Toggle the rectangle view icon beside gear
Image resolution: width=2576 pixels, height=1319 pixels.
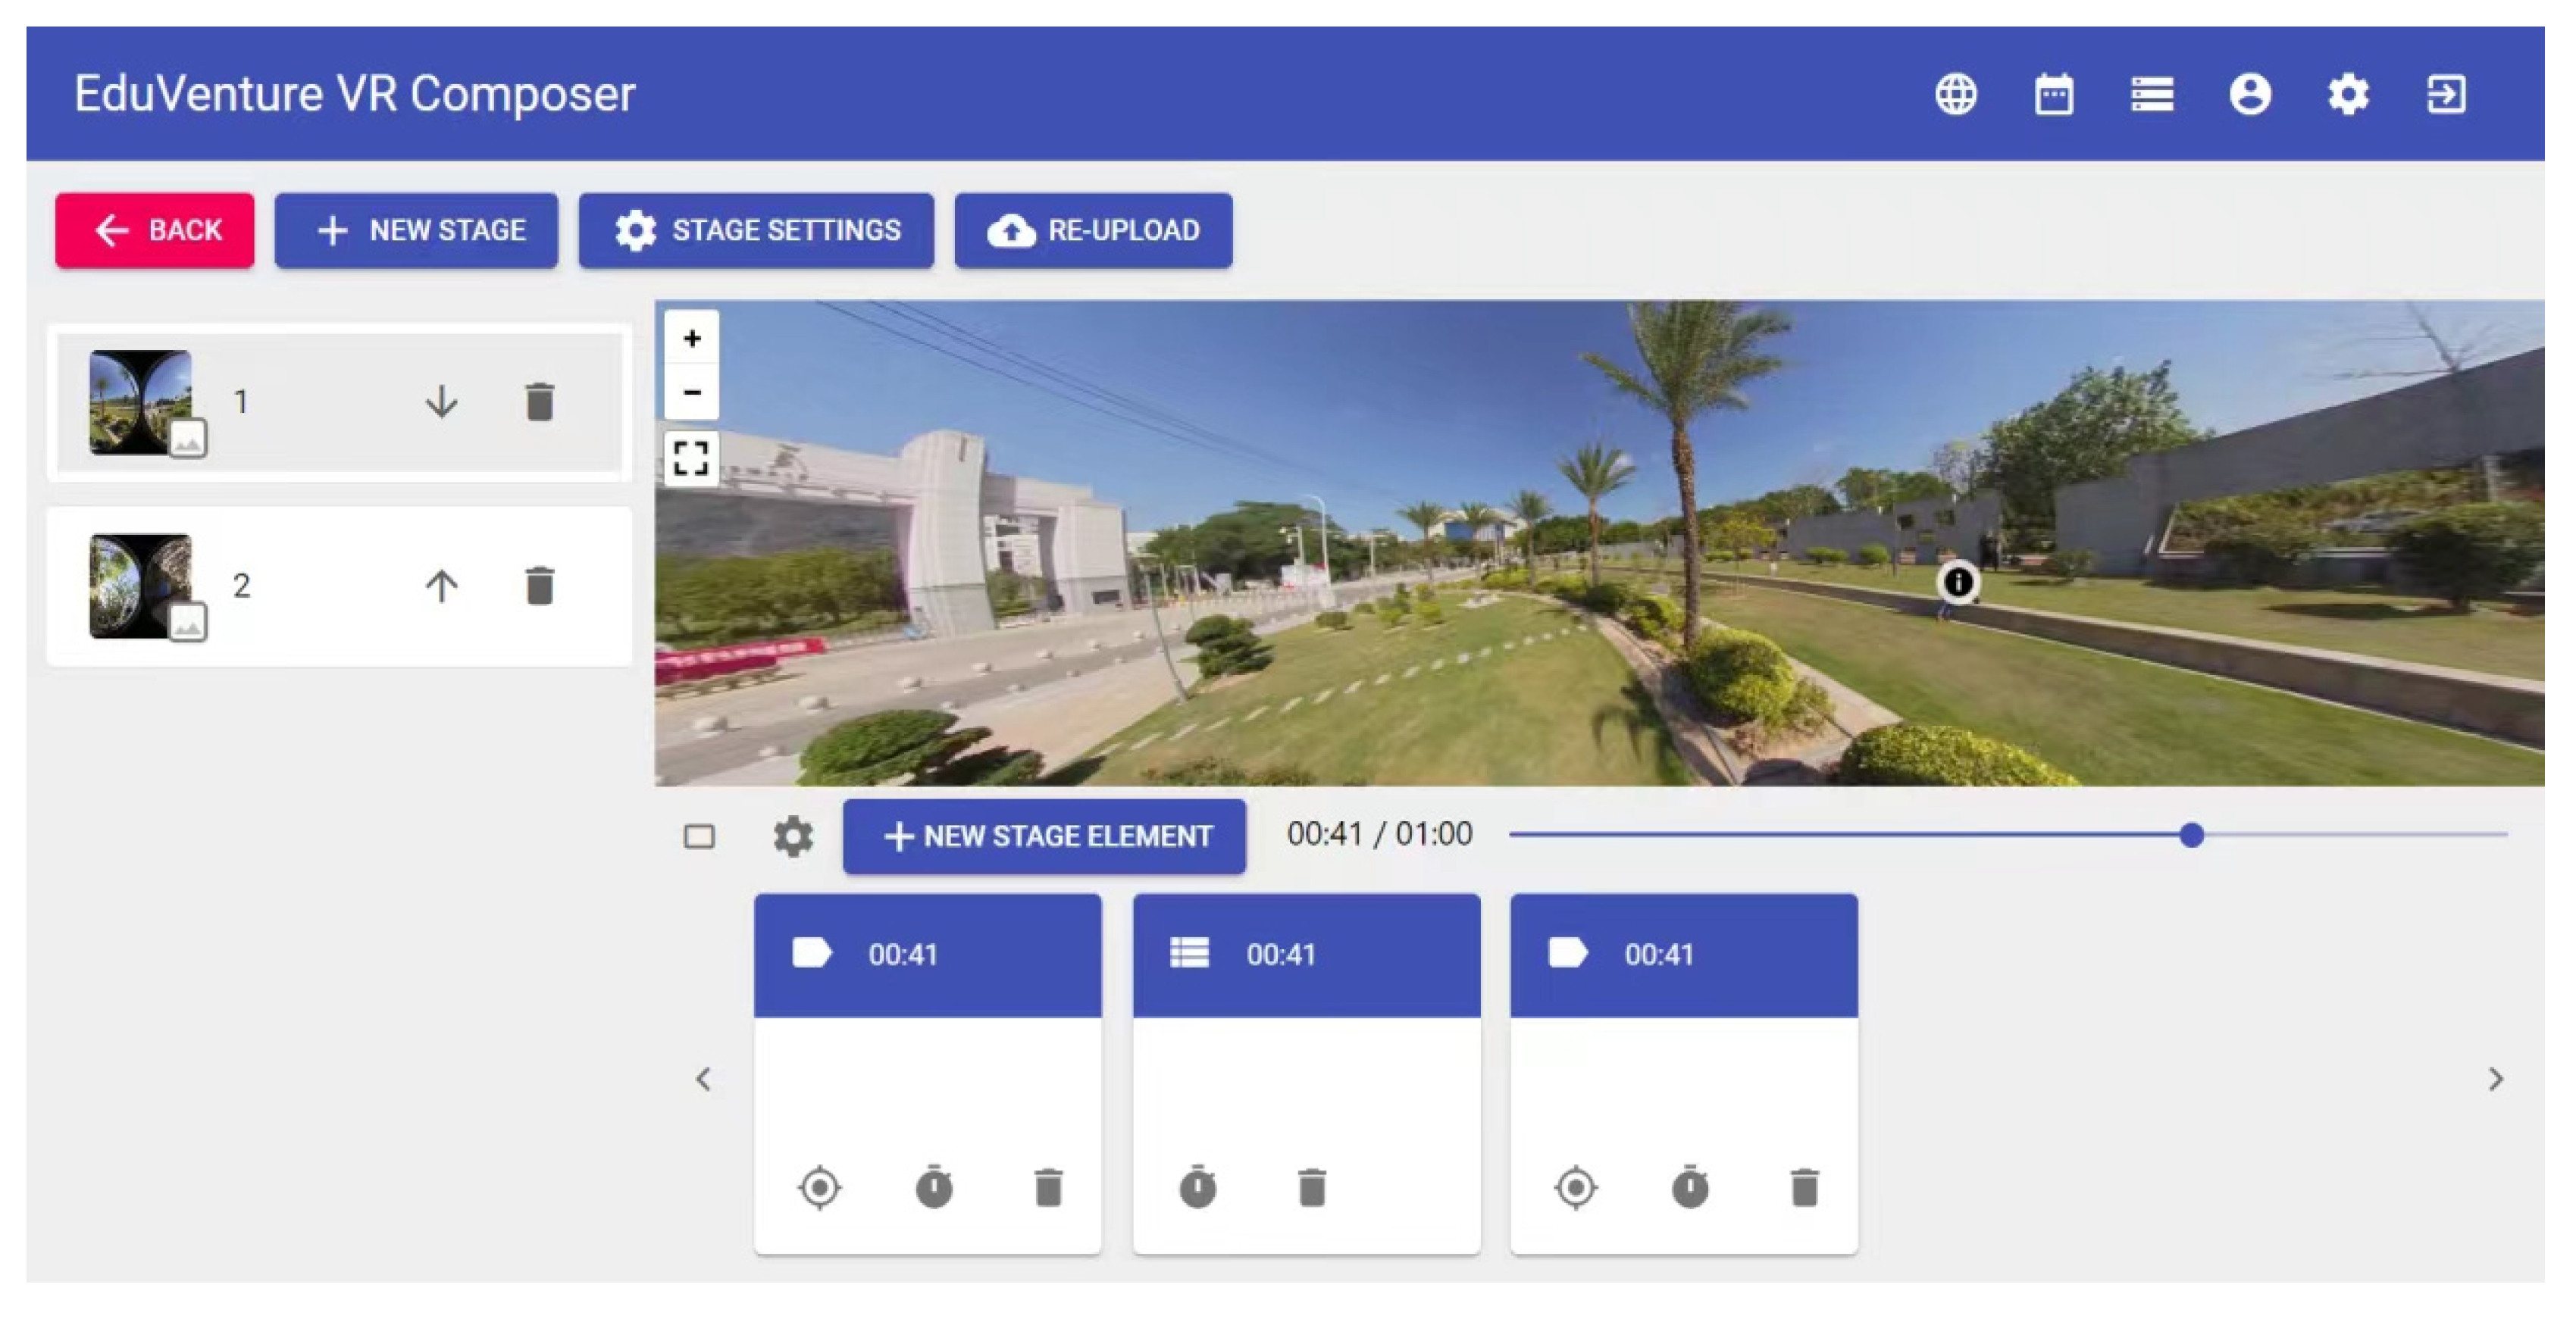(699, 835)
